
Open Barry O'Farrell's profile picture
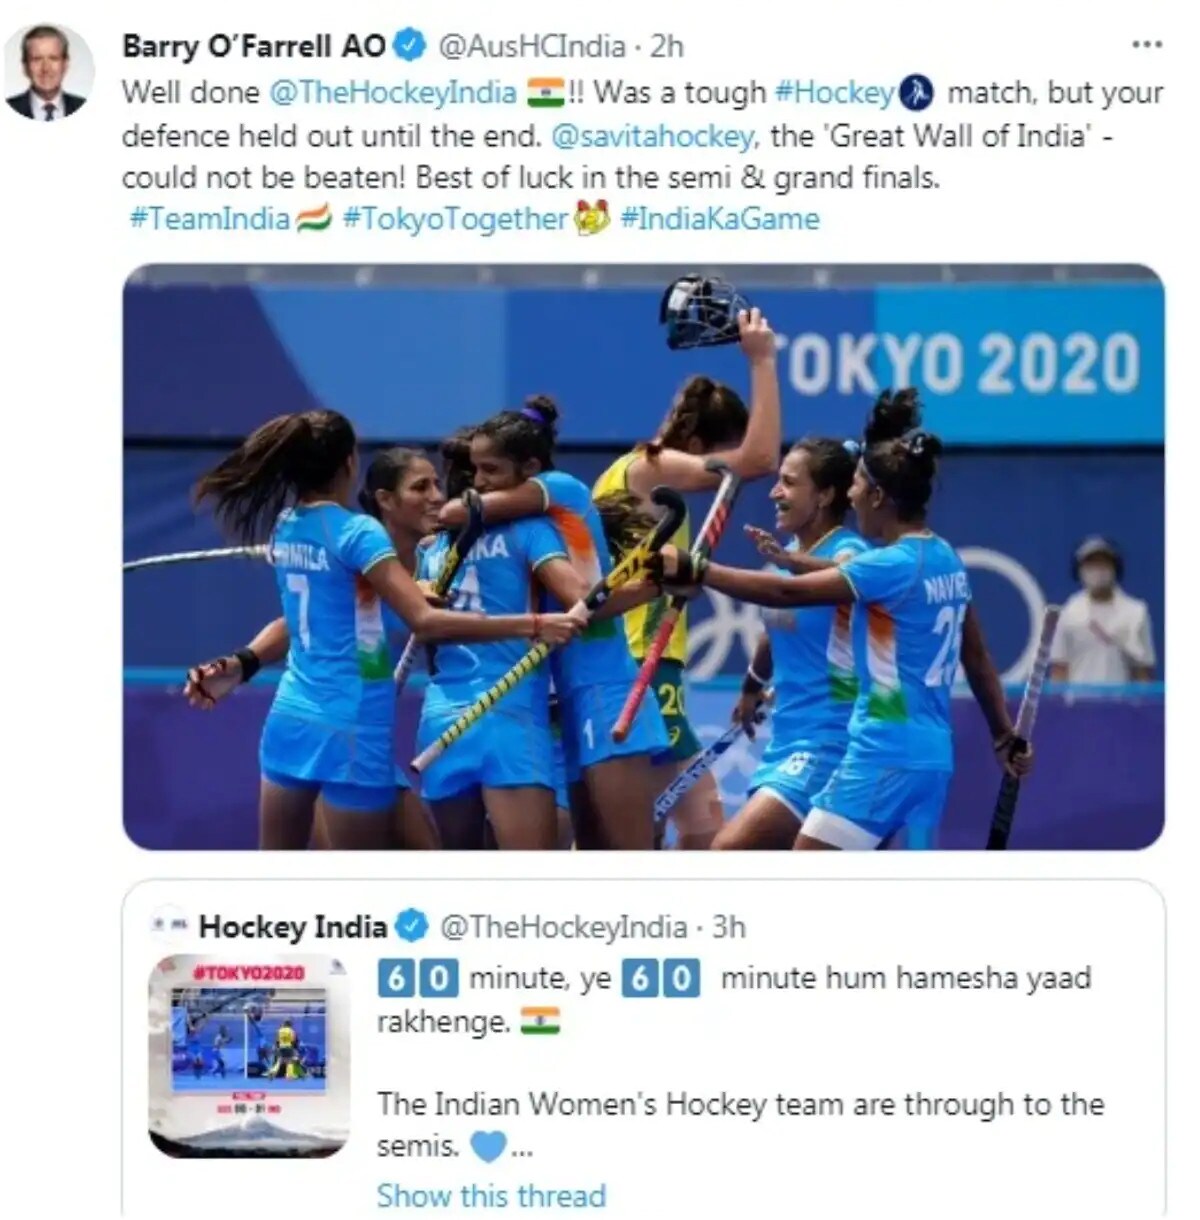pos(49,71)
